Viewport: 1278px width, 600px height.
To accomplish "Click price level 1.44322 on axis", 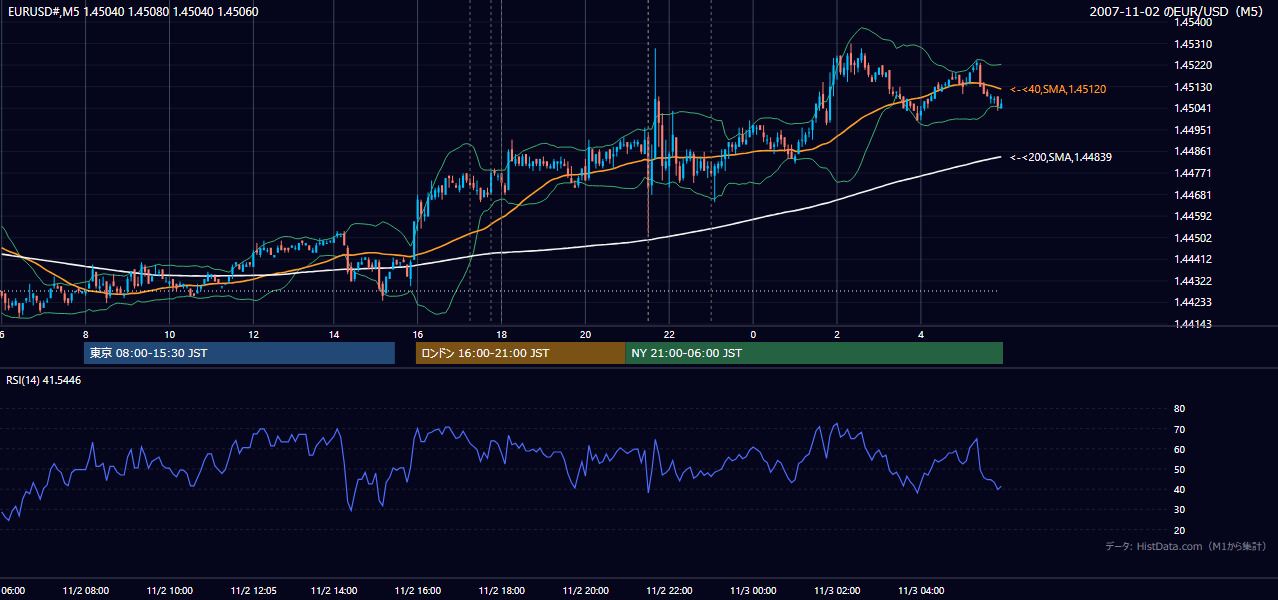I will click(1193, 281).
